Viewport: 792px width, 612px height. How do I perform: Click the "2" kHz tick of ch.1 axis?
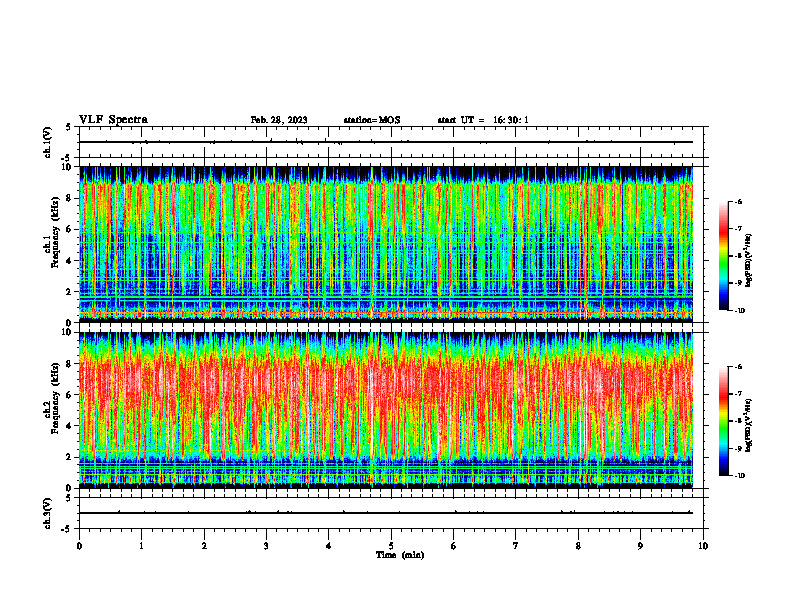point(70,291)
